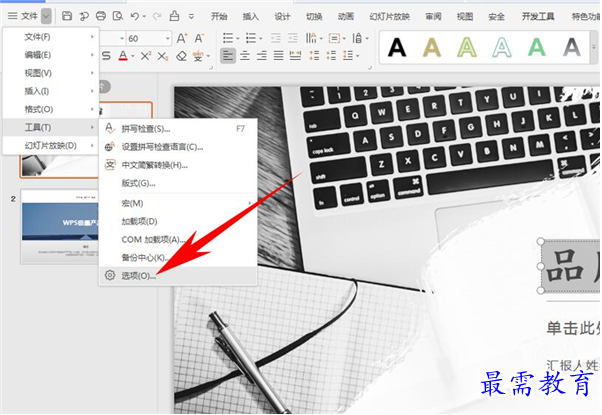Screen dimensions: 602x415
Task: Click the Increase Font Size icon
Action: tap(182, 38)
